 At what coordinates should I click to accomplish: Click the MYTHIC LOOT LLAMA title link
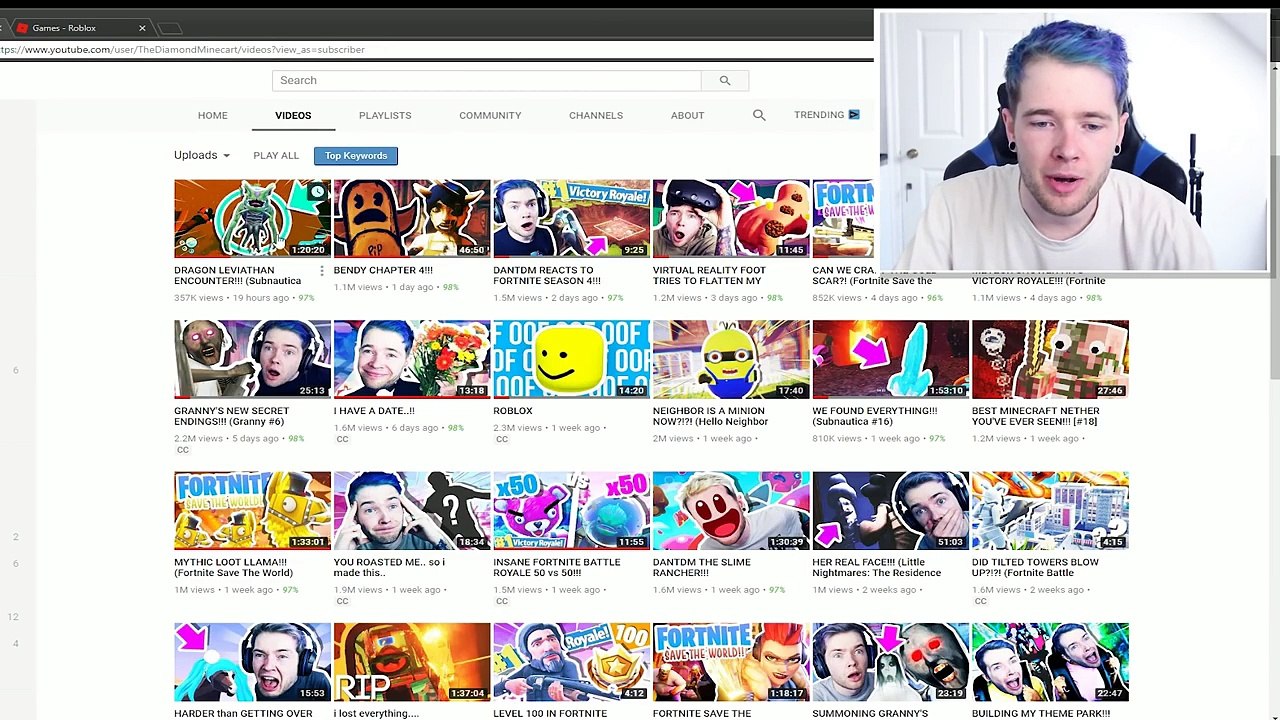click(x=233, y=568)
